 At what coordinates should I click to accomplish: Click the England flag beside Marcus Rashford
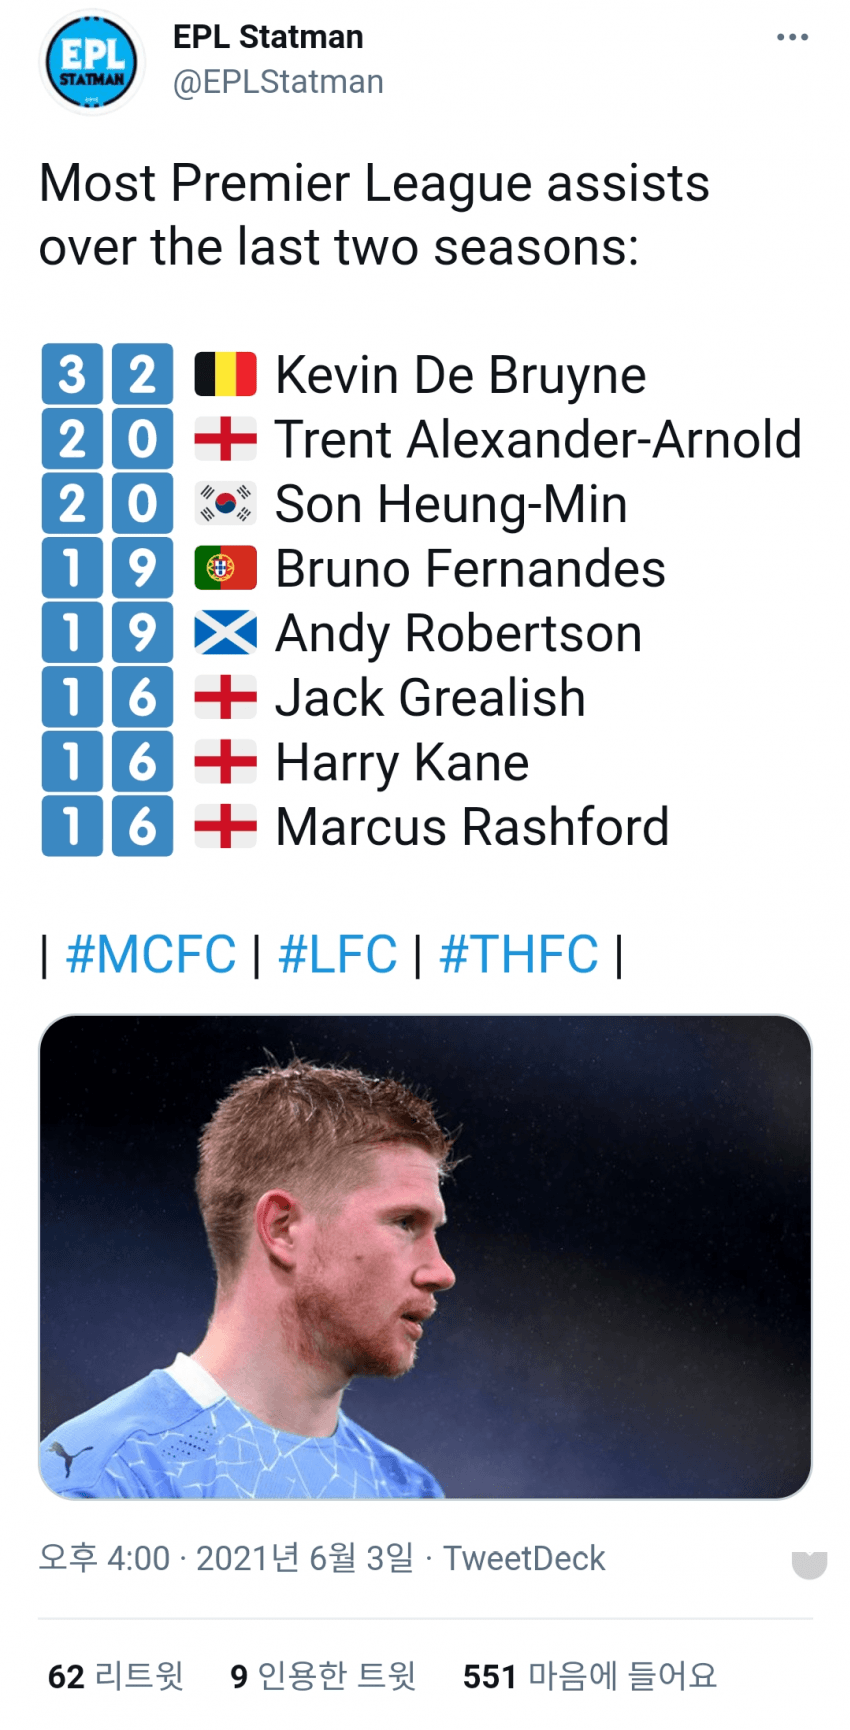[x=225, y=827]
